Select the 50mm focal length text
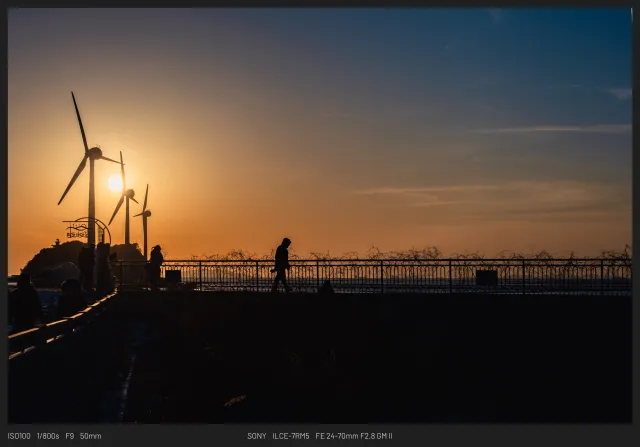The image size is (640, 447). (91, 436)
